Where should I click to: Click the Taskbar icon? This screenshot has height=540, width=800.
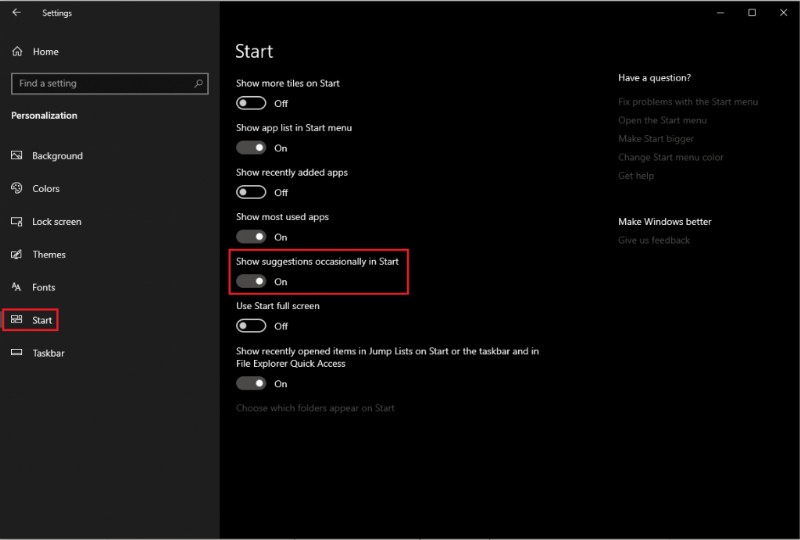click(17, 352)
